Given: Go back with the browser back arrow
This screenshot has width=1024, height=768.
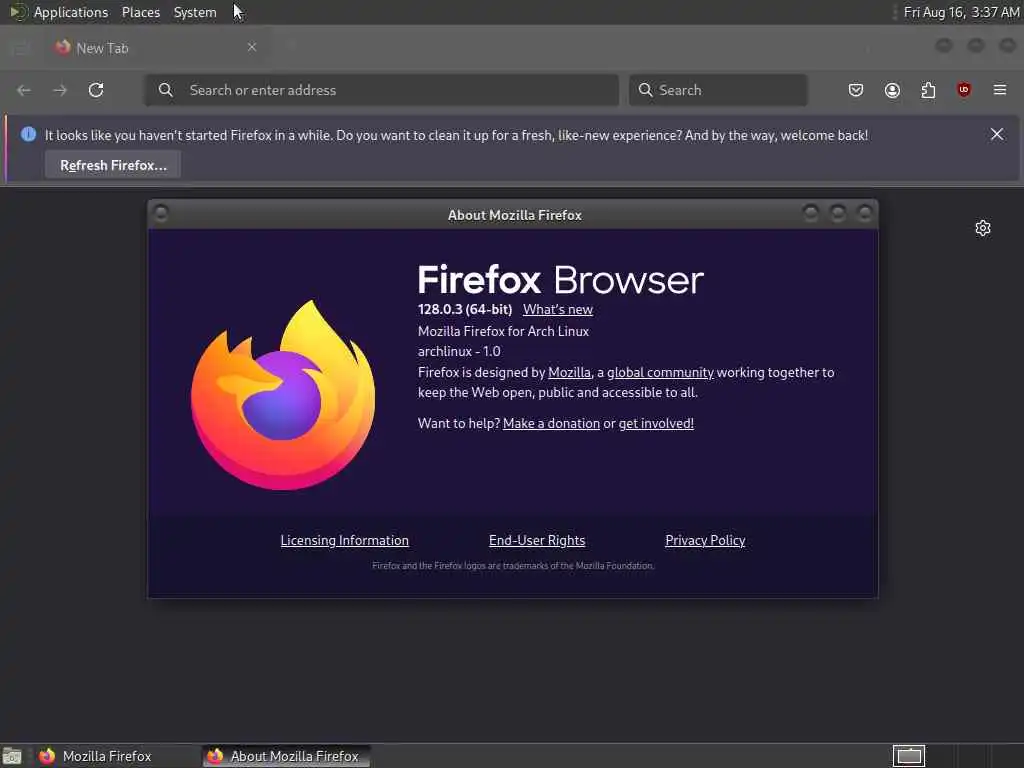Looking at the screenshot, I should point(24,90).
